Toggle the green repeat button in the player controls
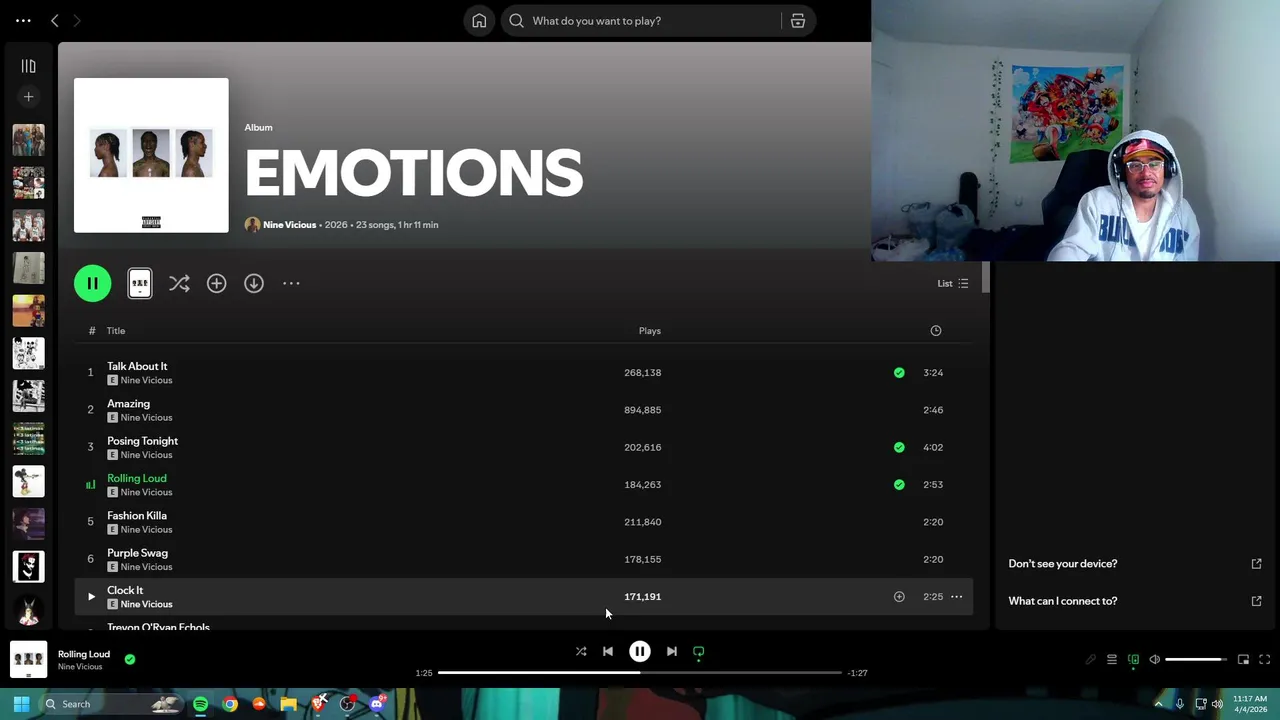The width and height of the screenshot is (1280, 720). (699, 652)
